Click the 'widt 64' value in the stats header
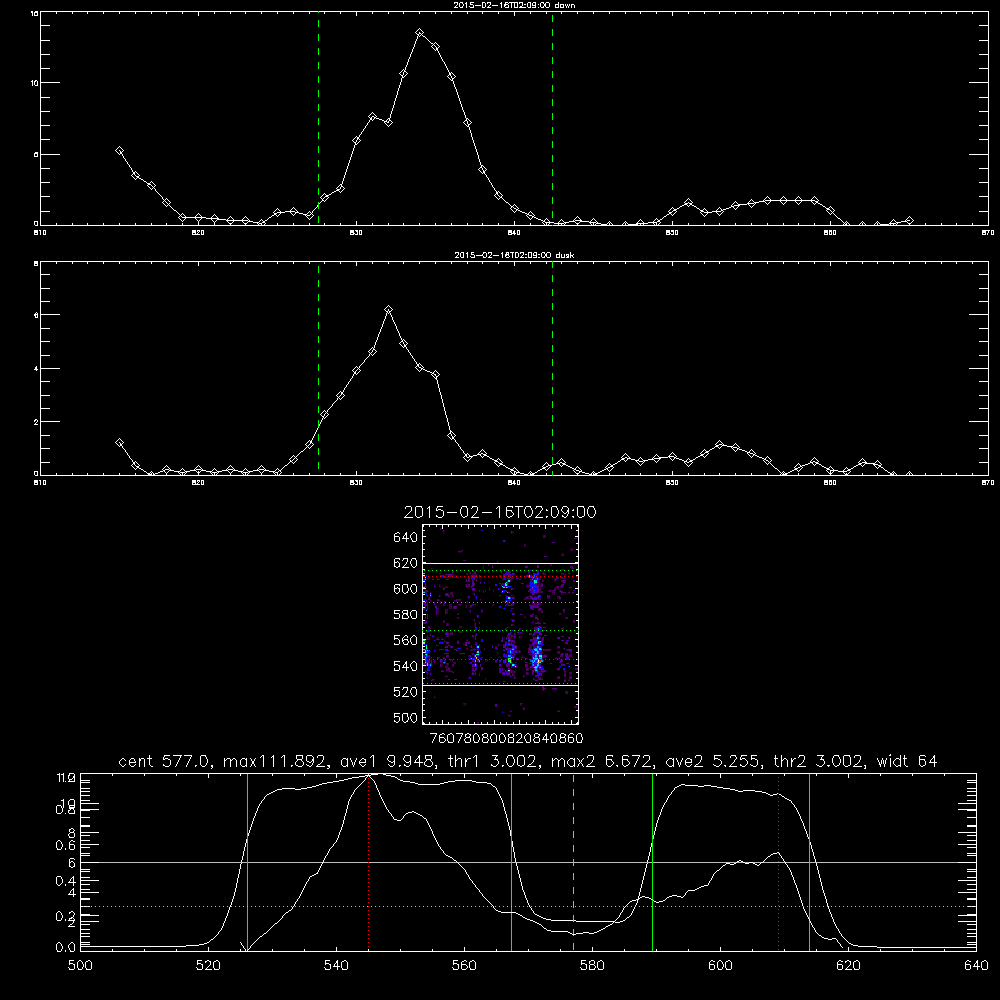This screenshot has height=1000, width=1000. [x=907, y=761]
